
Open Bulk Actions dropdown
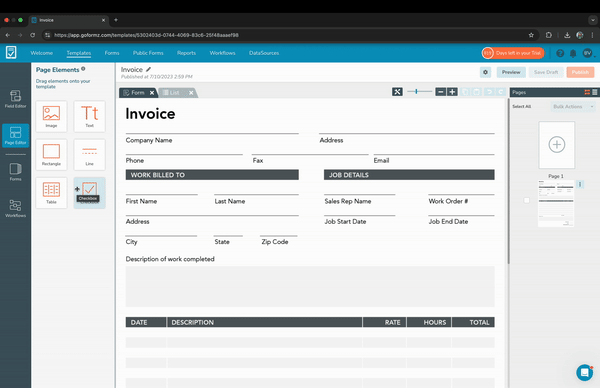coord(573,106)
